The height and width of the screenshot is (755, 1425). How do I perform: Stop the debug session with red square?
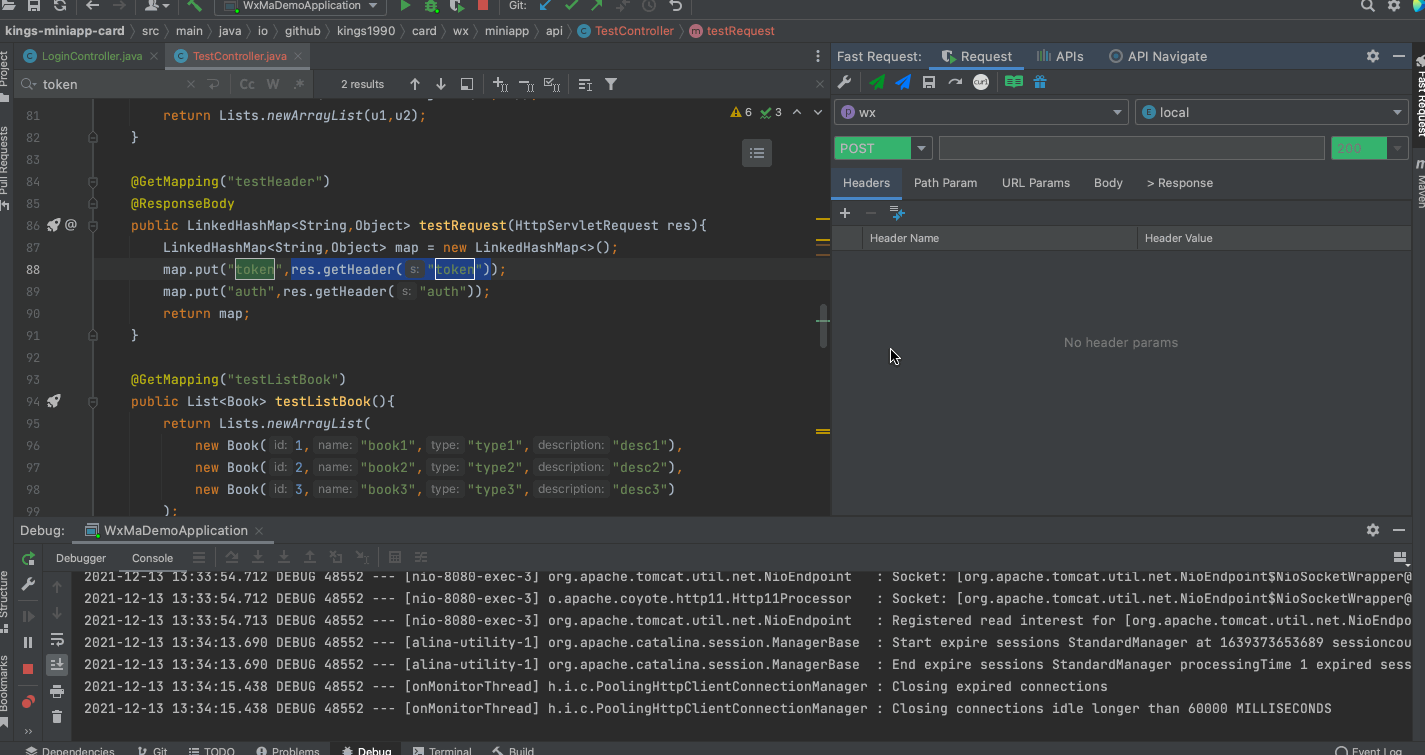click(28, 668)
